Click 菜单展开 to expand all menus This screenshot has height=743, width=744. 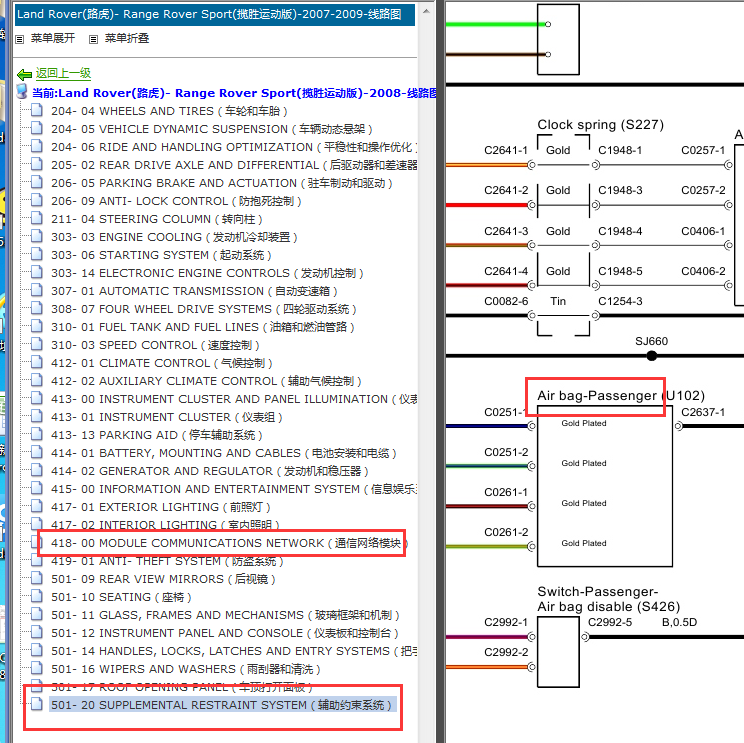53,38
